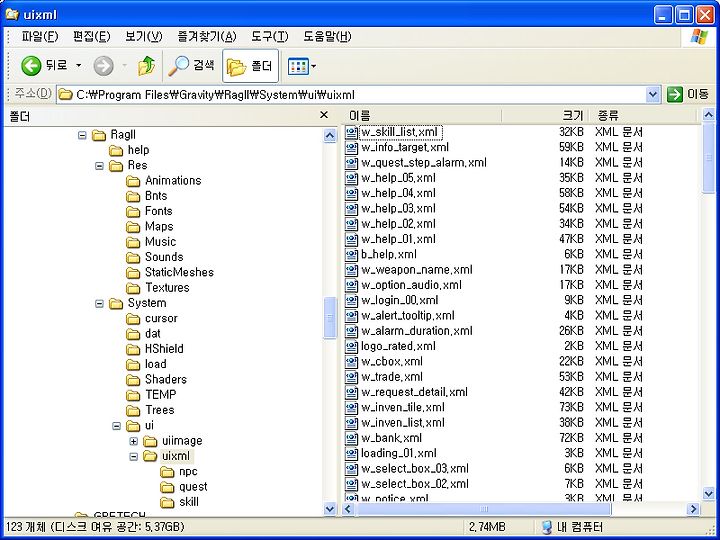Click w_alert_tooltip.xml file name

pyautogui.click(x=408, y=316)
